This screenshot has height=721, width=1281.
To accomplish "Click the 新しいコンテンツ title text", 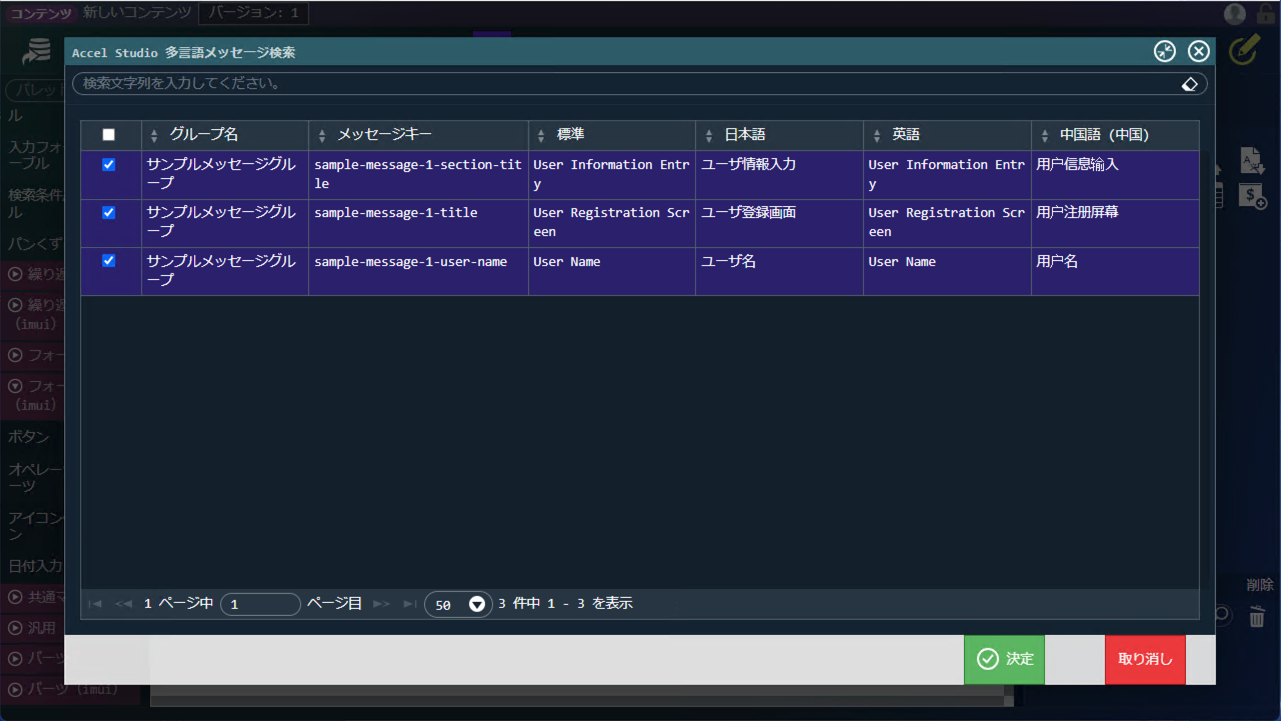I will [137, 13].
